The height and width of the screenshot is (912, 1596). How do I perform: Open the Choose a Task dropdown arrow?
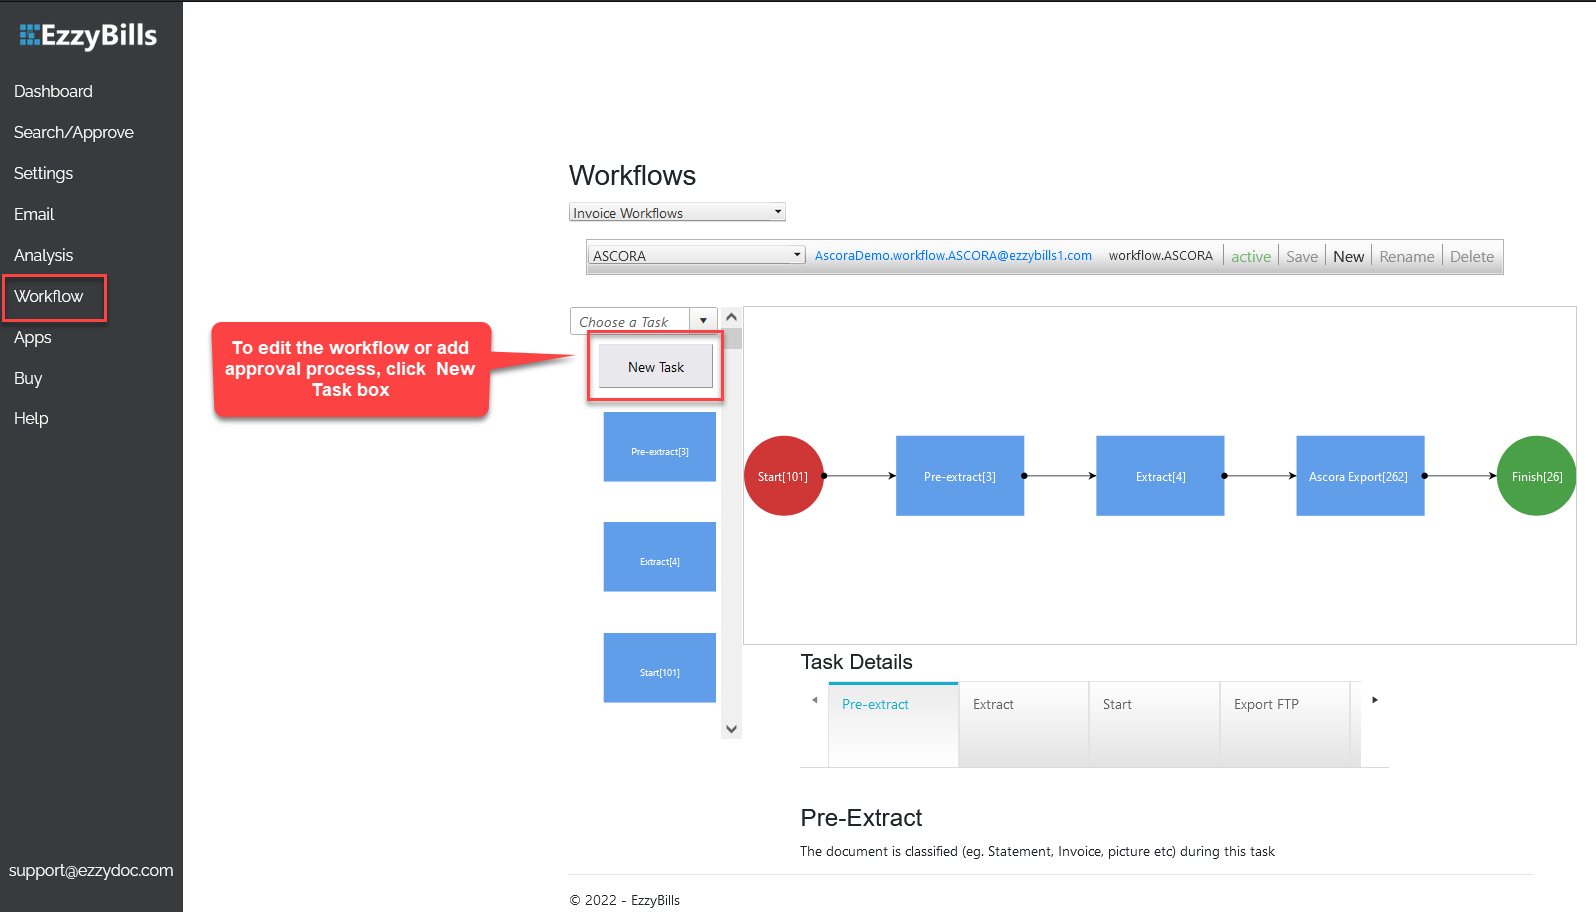(704, 321)
